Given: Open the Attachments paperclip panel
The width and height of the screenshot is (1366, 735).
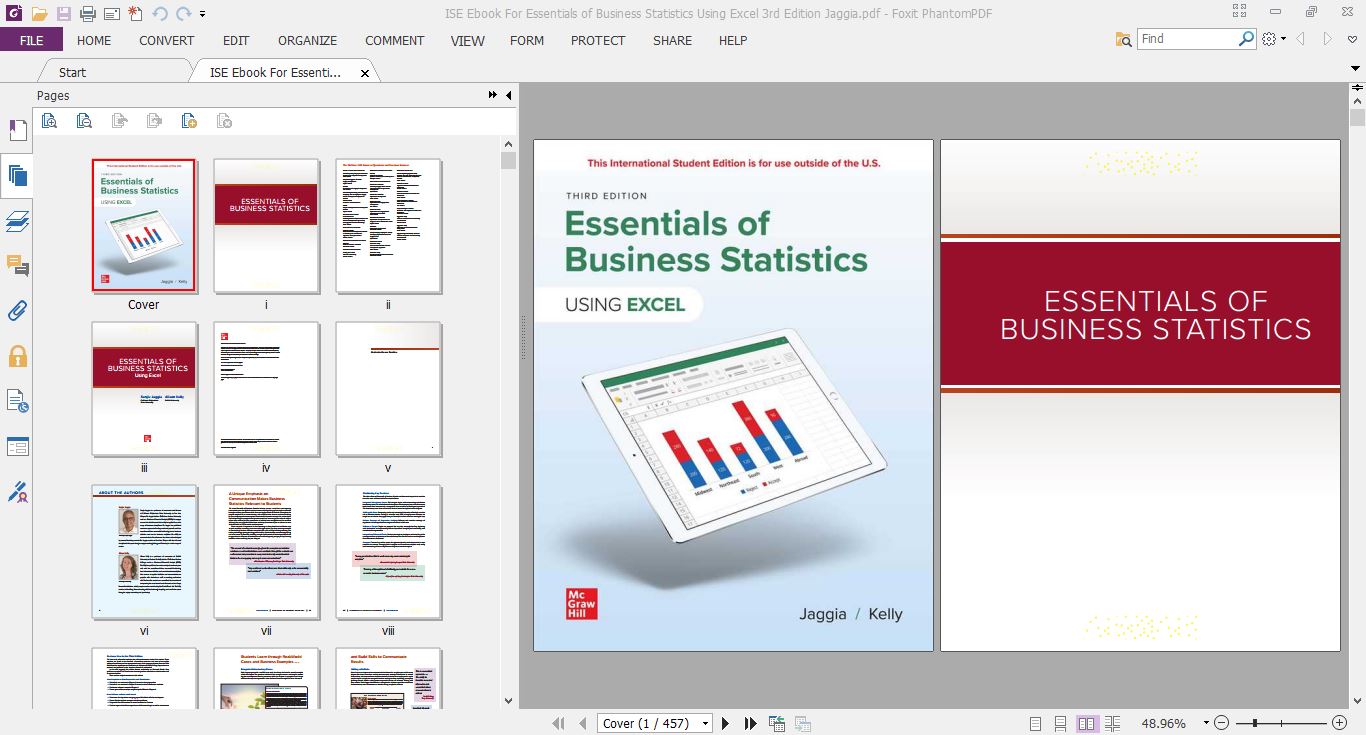Looking at the screenshot, I should click(17, 310).
